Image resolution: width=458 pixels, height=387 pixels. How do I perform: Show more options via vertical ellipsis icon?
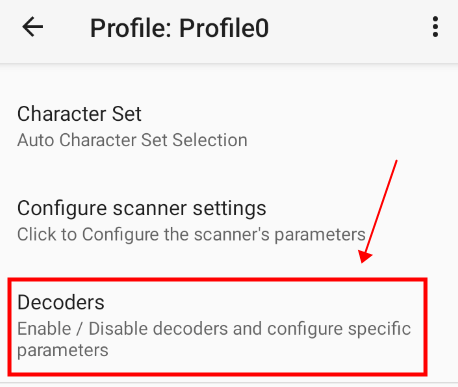pyautogui.click(x=435, y=27)
